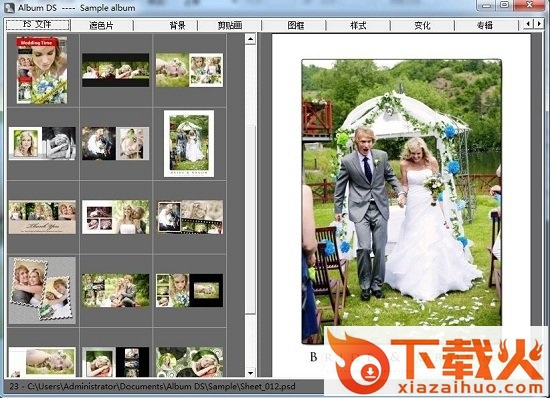Open the 变化 tab
550x398 pixels.
(422, 25)
